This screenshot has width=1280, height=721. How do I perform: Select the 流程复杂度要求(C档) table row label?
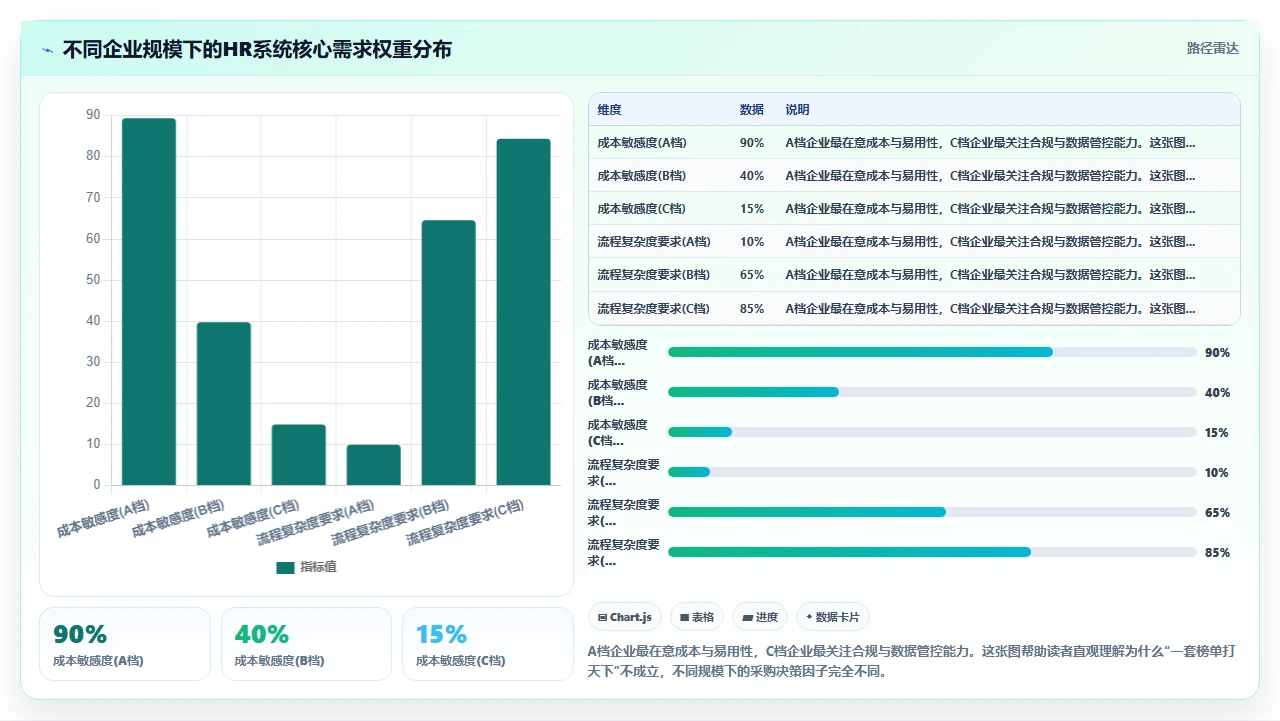pos(654,309)
